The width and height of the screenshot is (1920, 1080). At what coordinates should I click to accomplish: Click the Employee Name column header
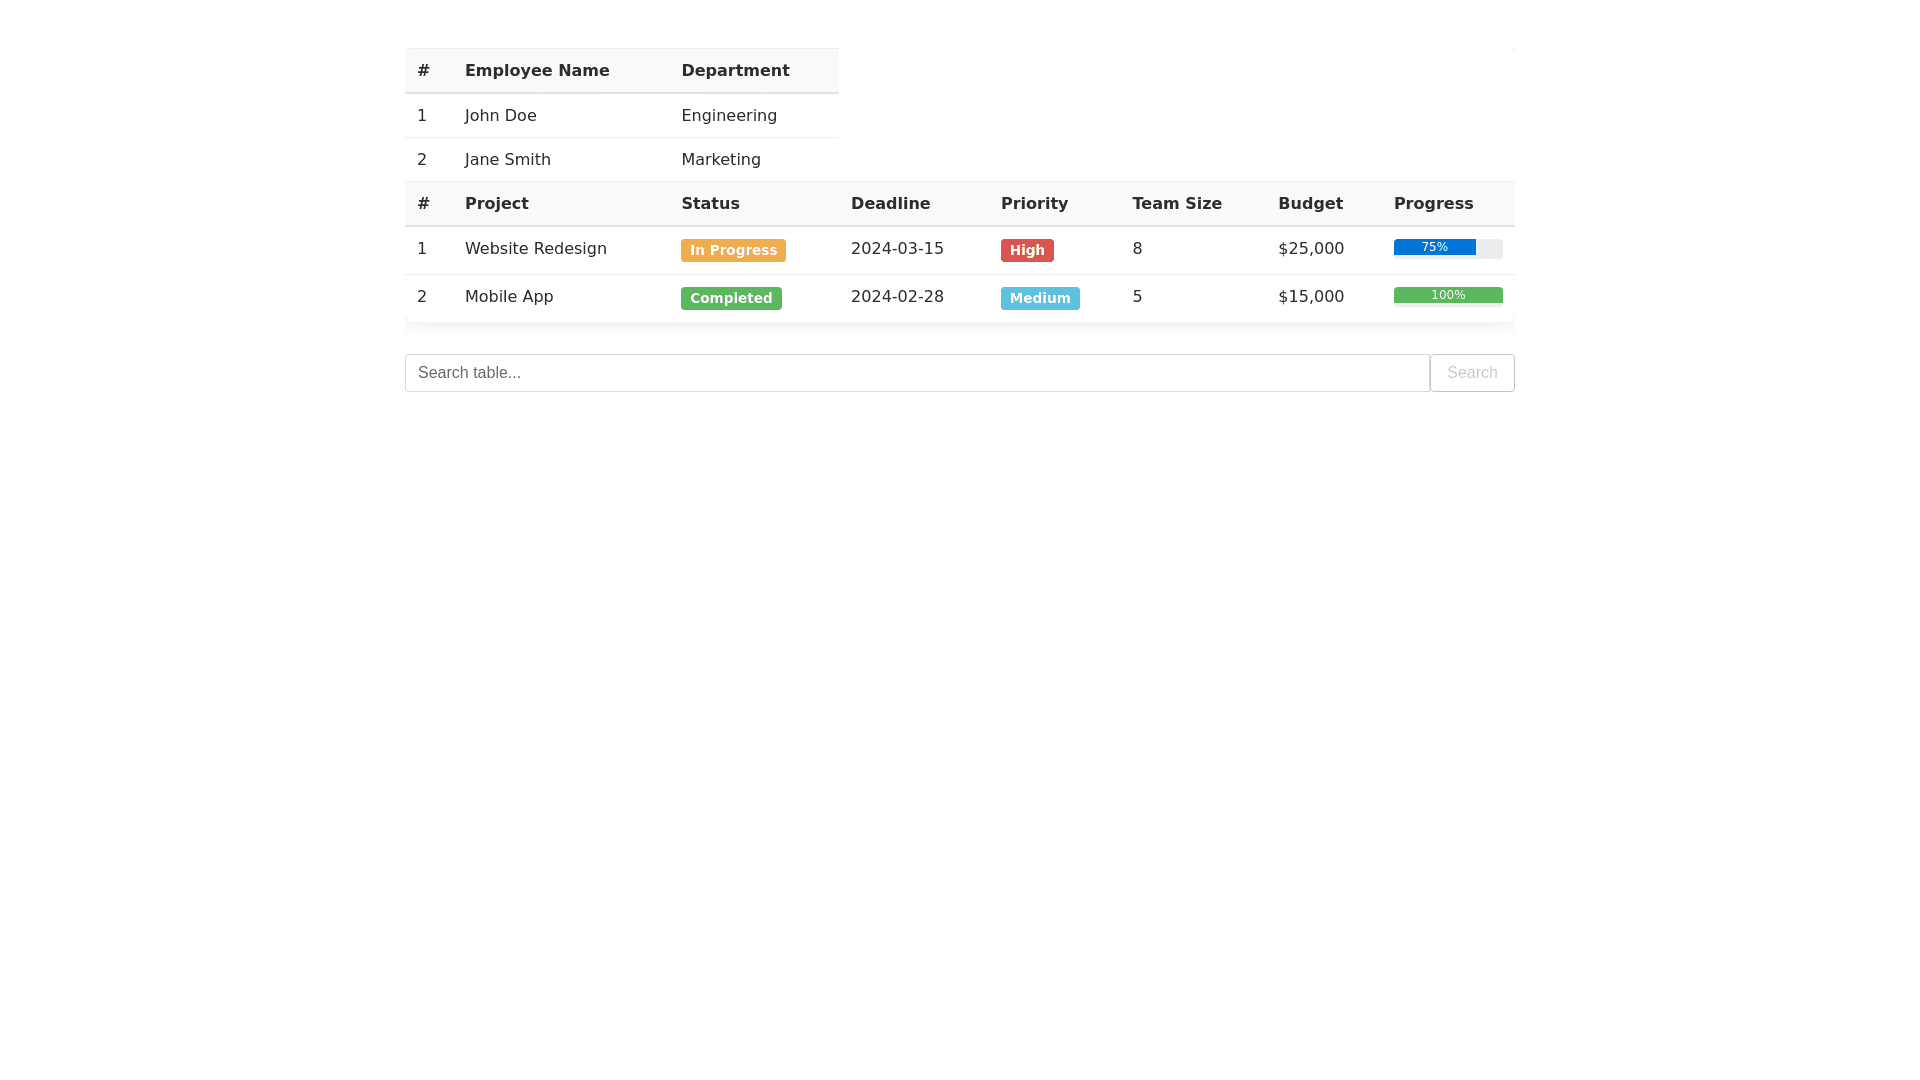[537, 71]
